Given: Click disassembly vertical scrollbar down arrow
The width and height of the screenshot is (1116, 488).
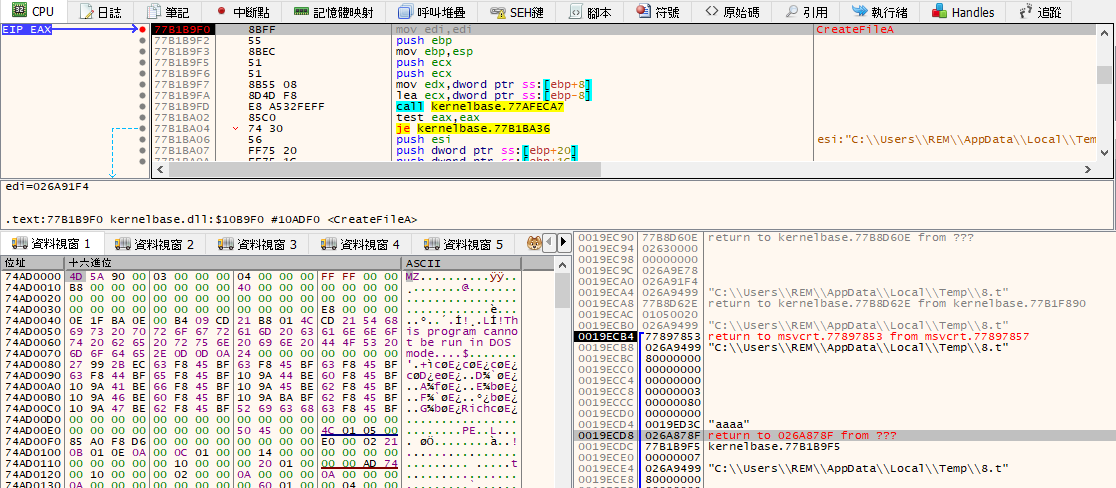Looking at the screenshot, I should pyautogui.click(x=1104, y=152).
